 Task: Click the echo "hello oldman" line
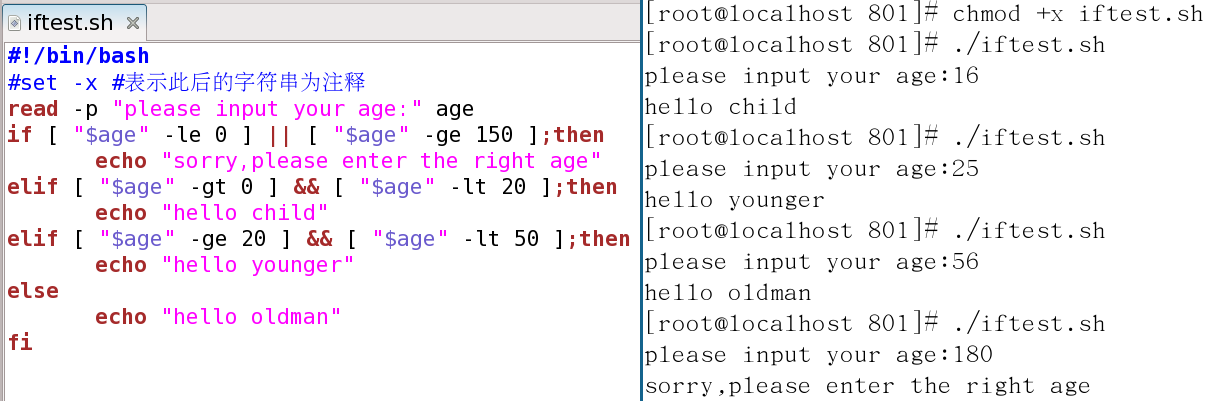point(218,316)
